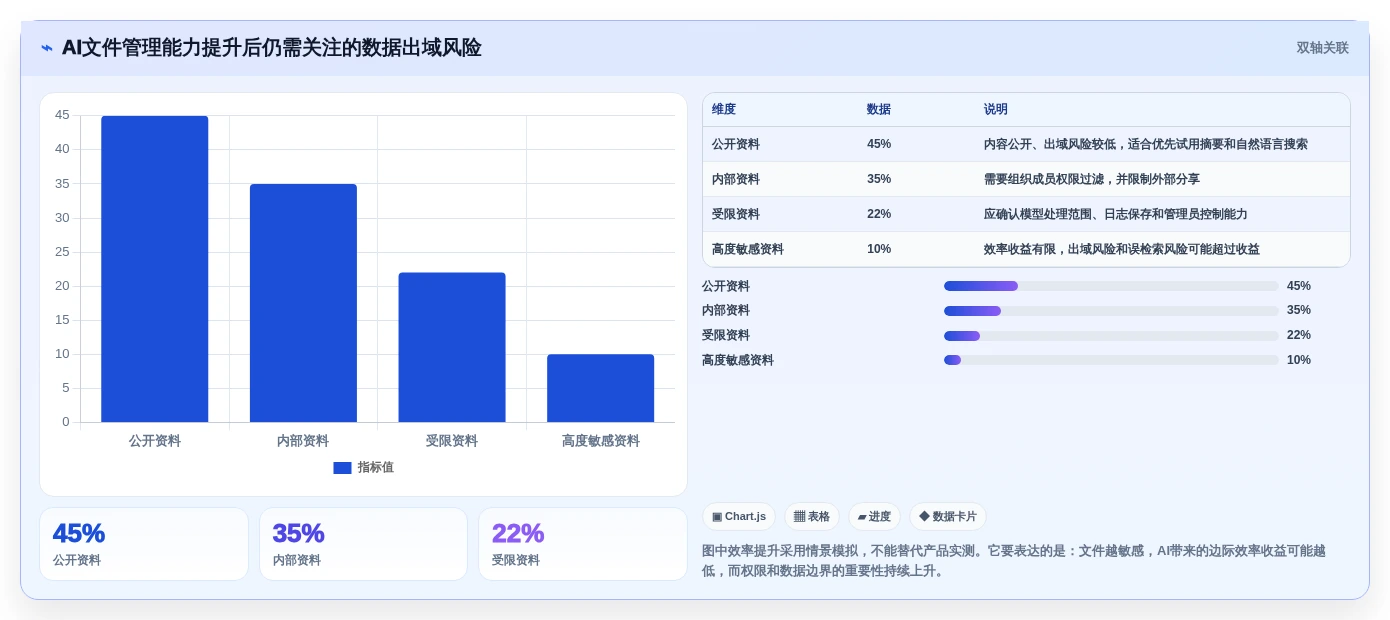Click the 说明 column header
1390x620 pixels.
click(x=996, y=110)
